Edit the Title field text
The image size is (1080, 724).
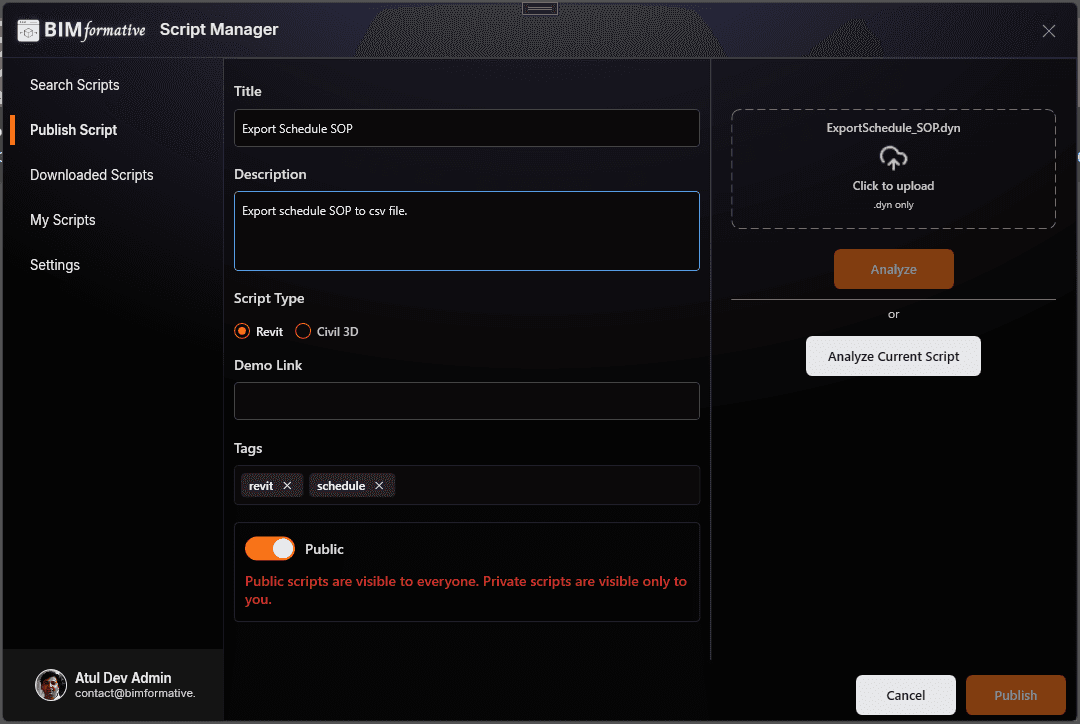point(466,128)
